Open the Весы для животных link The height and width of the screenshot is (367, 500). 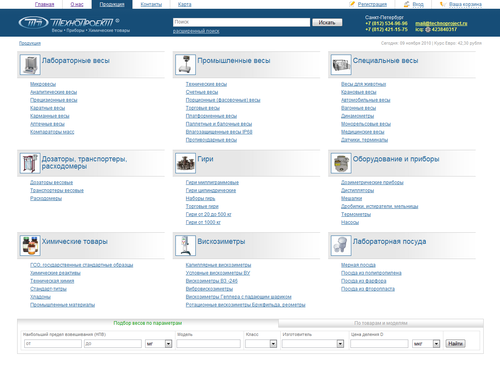(x=363, y=84)
